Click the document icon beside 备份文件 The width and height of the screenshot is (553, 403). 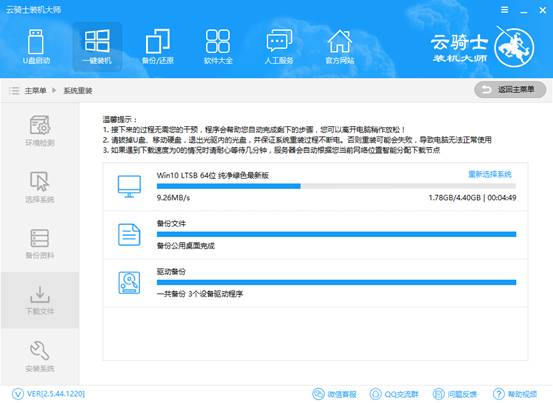[x=129, y=234]
